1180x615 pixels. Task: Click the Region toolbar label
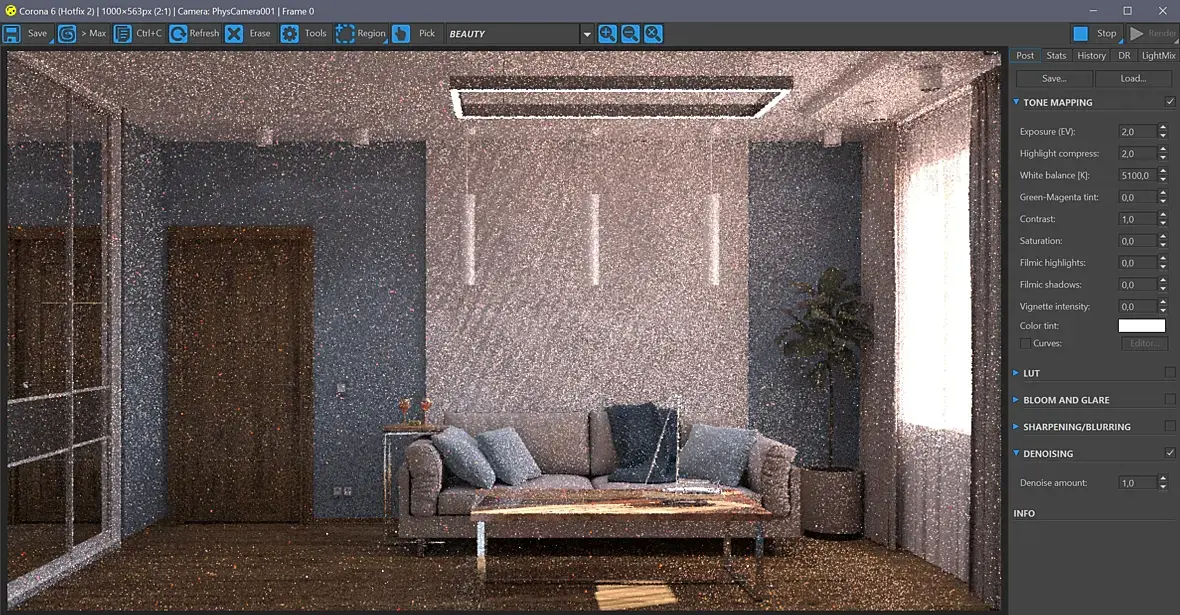click(x=371, y=34)
